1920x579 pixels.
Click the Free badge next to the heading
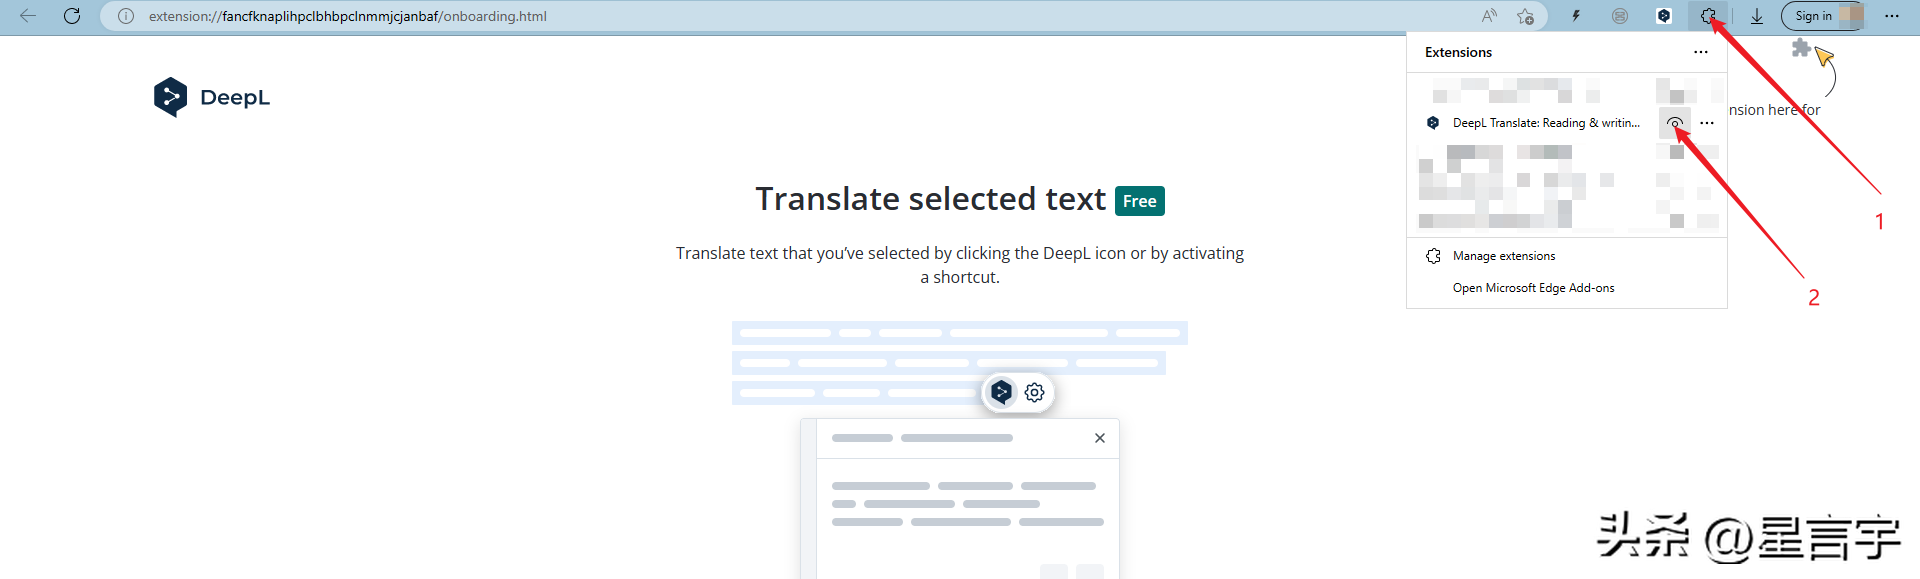[1140, 201]
